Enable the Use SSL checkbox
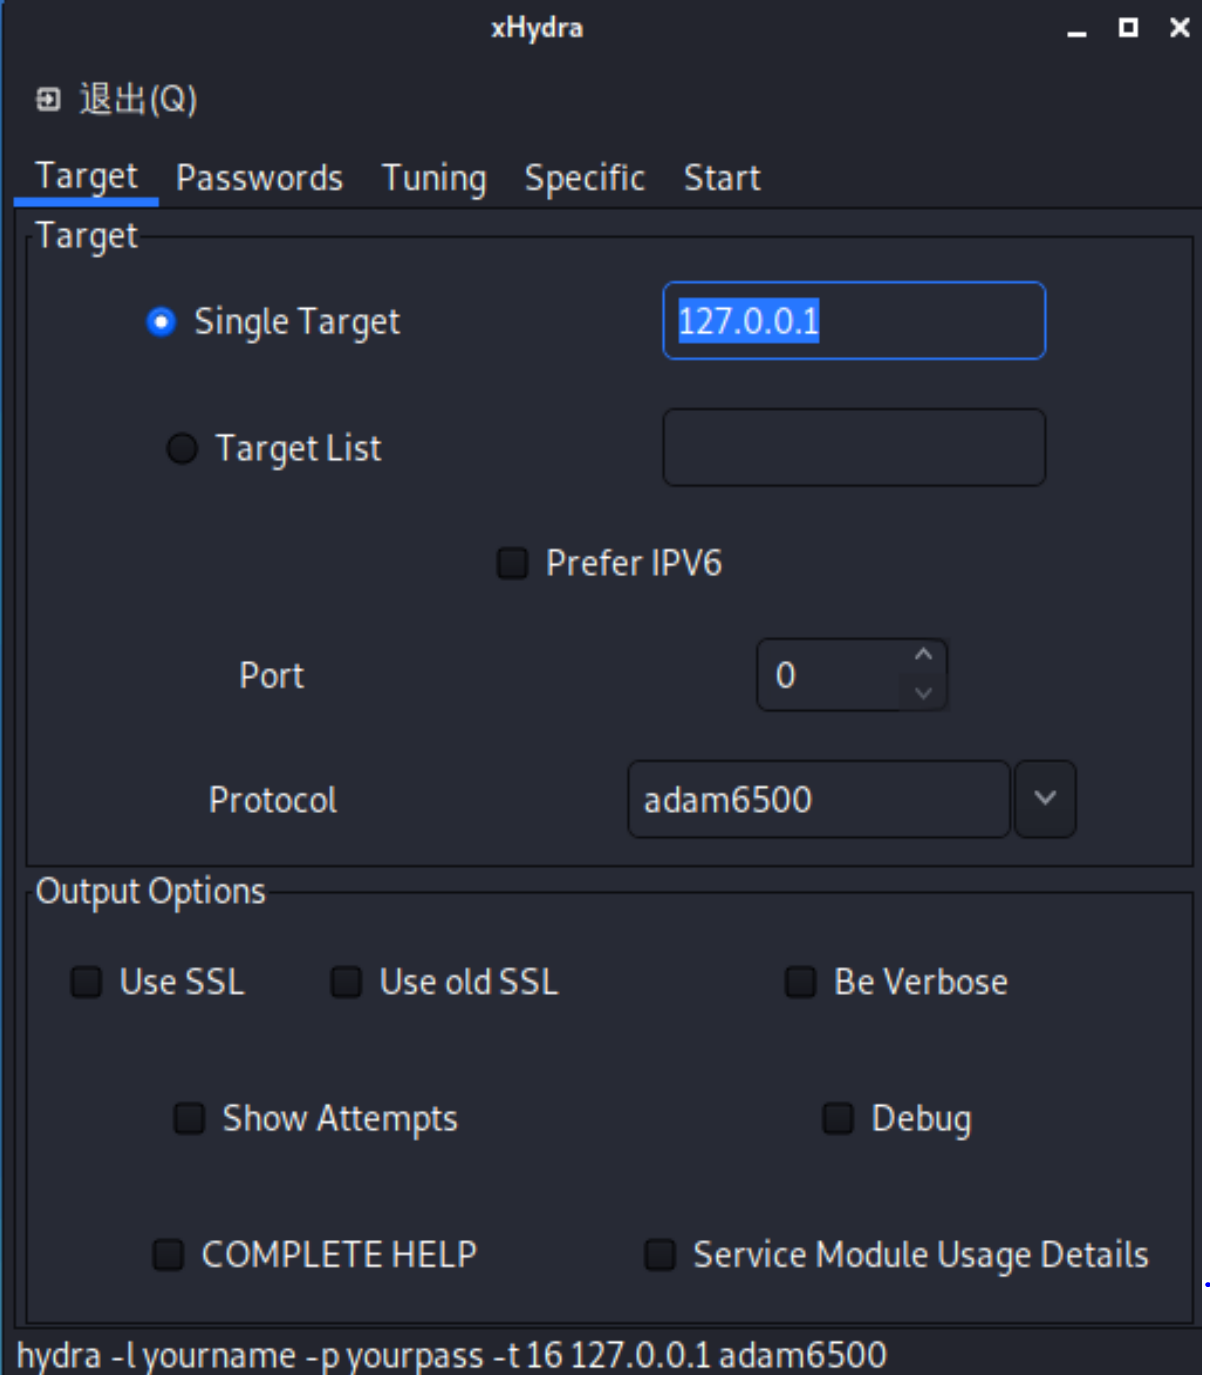The height and width of the screenshot is (1375, 1210). click(x=87, y=982)
